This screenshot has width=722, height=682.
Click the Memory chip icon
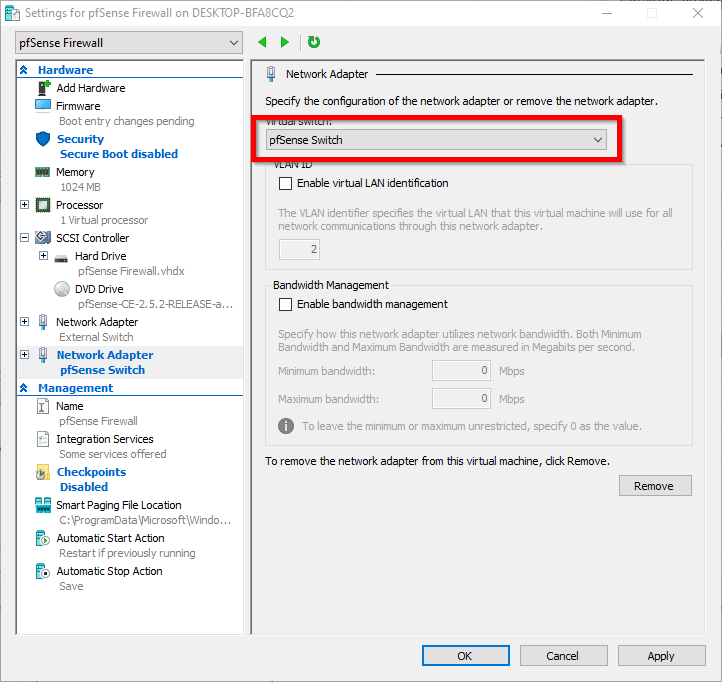point(42,172)
